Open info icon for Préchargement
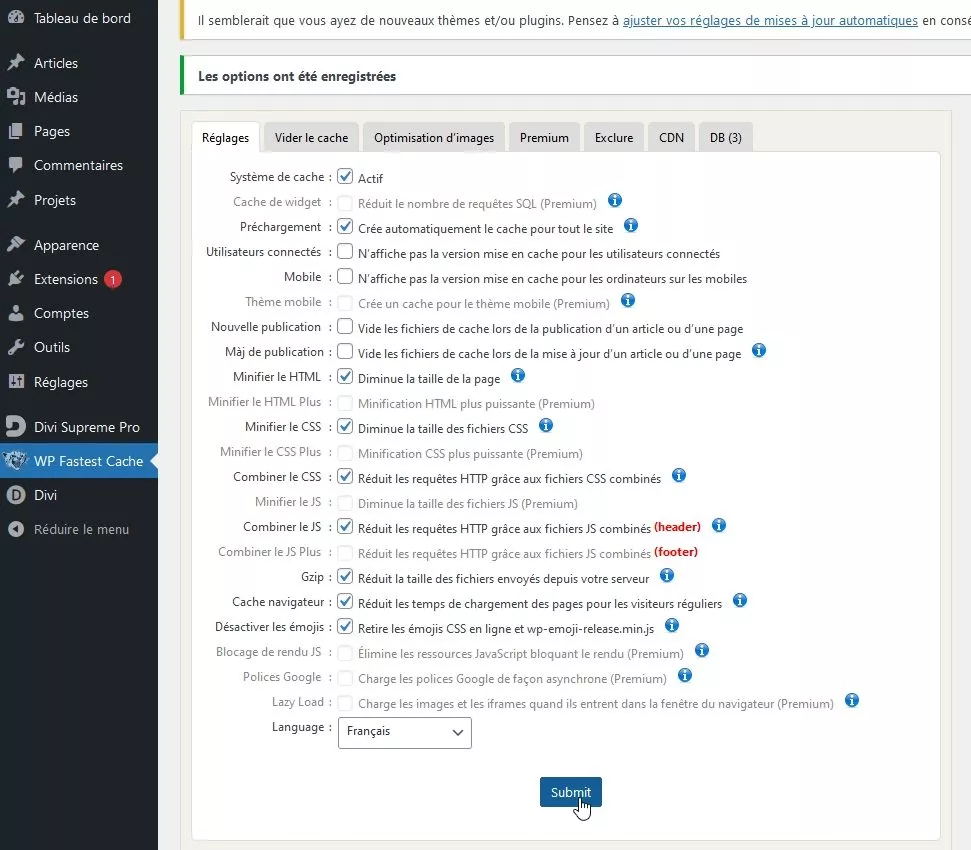The image size is (971, 850). pyautogui.click(x=630, y=225)
